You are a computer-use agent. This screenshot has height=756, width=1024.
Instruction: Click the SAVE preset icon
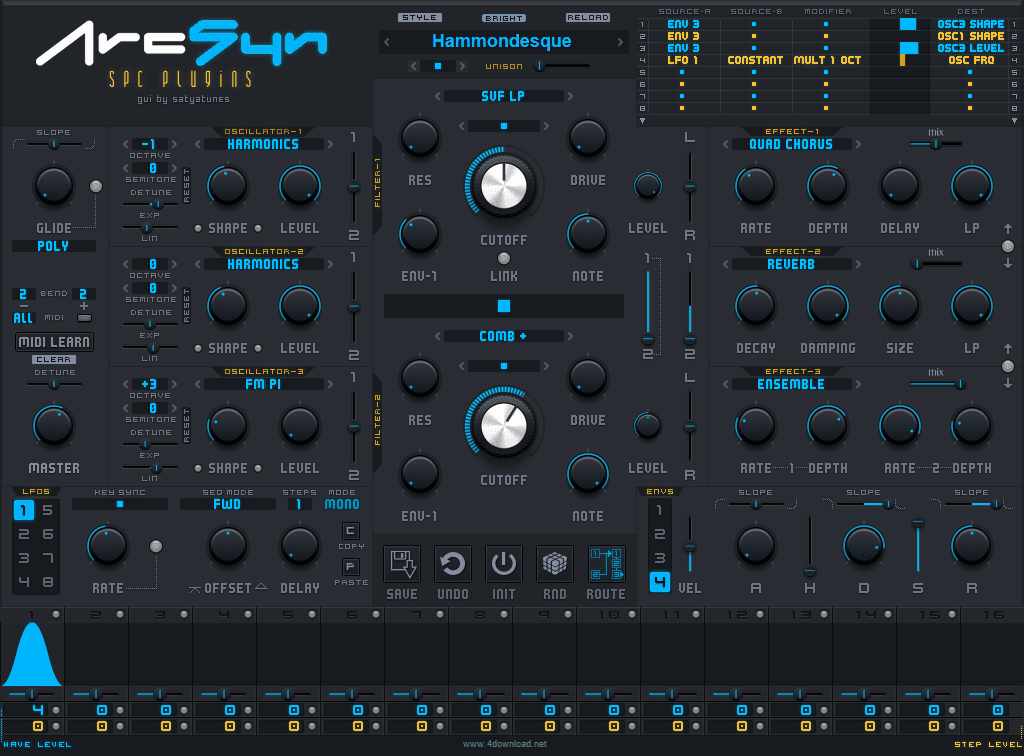tap(402, 563)
